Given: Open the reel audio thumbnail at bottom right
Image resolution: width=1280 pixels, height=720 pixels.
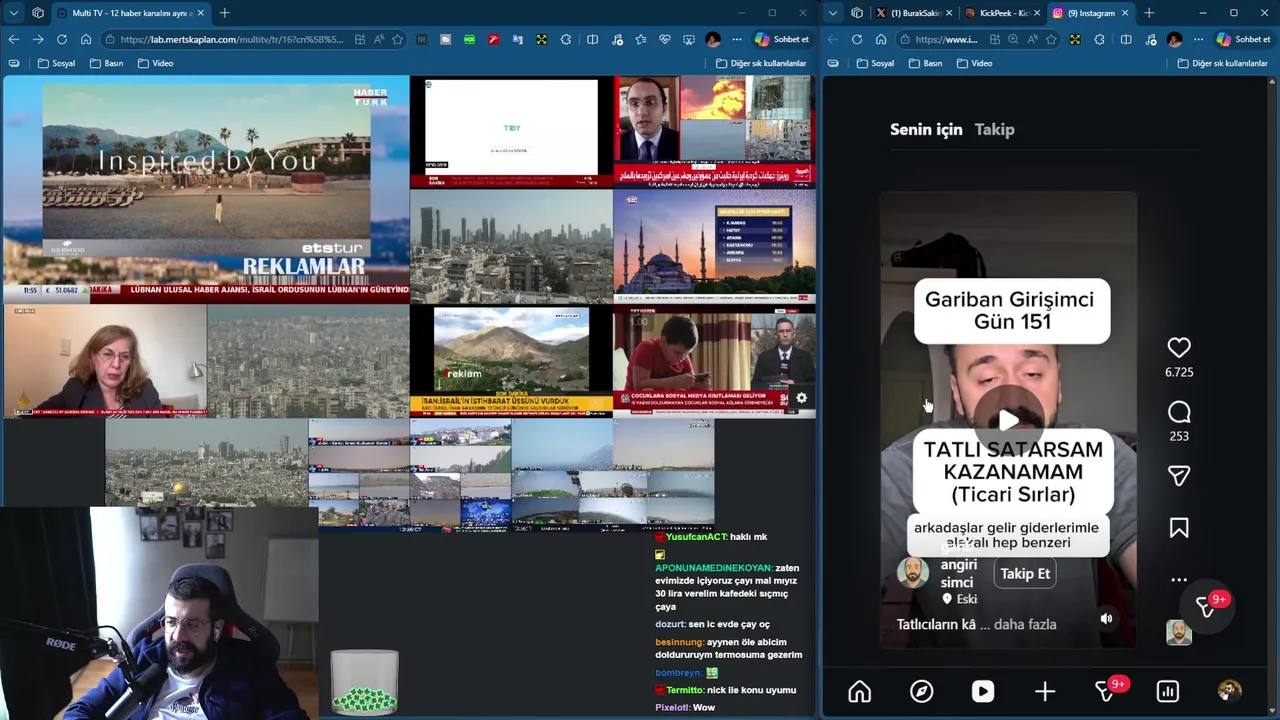Looking at the screenshot, I should (x=1179, y=632).
